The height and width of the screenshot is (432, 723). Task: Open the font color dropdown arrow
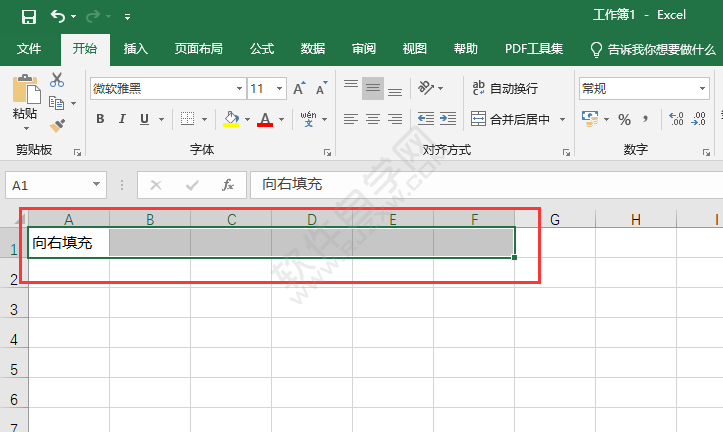[x=281, y=119]
